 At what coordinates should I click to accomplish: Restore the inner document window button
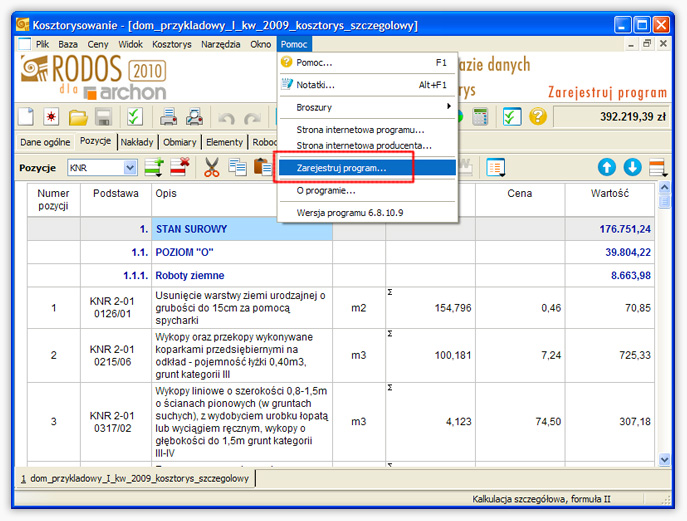[x=647, y=44]
